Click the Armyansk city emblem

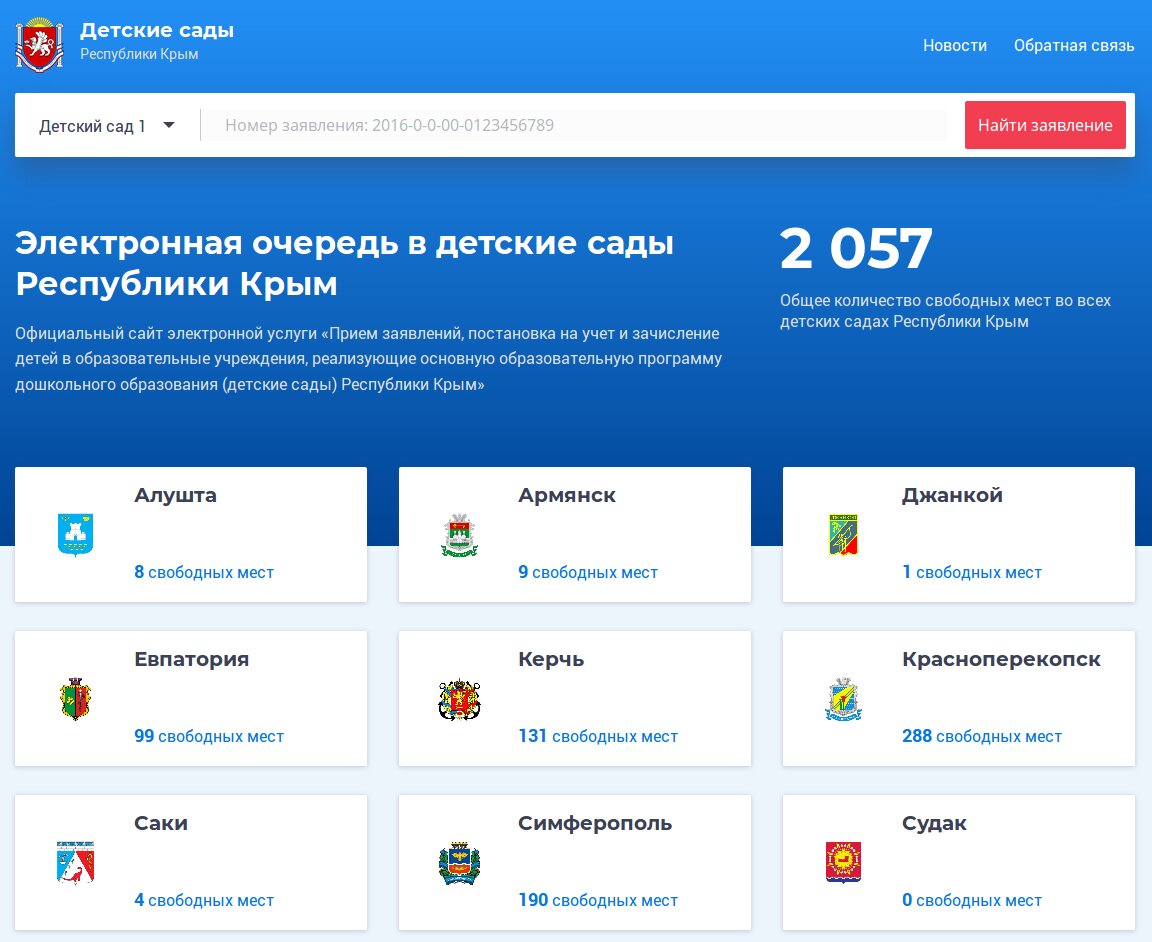pos(459,534)
